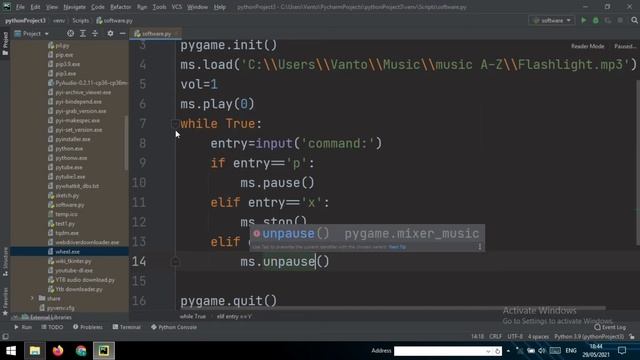The width and height of the screenshot is (640, 360).
Task: Open the Run tool window
Action: [23, 327]
